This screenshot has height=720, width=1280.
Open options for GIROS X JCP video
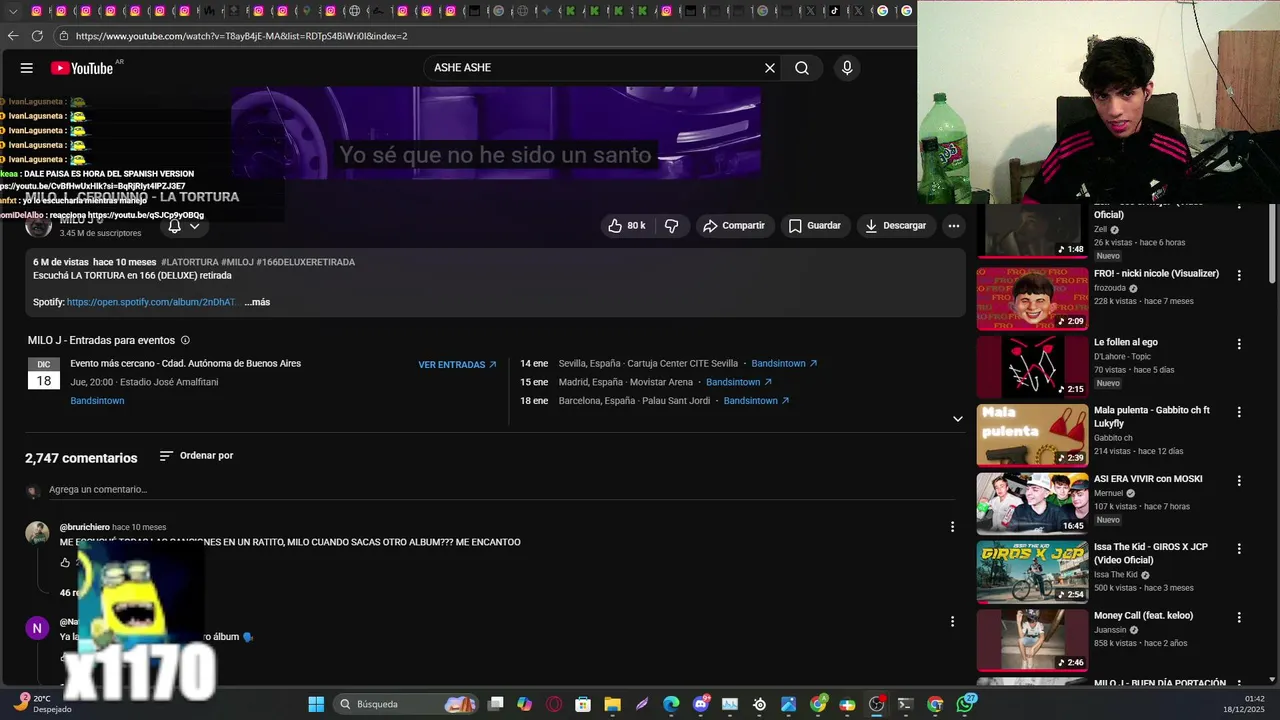(1239, 549)
